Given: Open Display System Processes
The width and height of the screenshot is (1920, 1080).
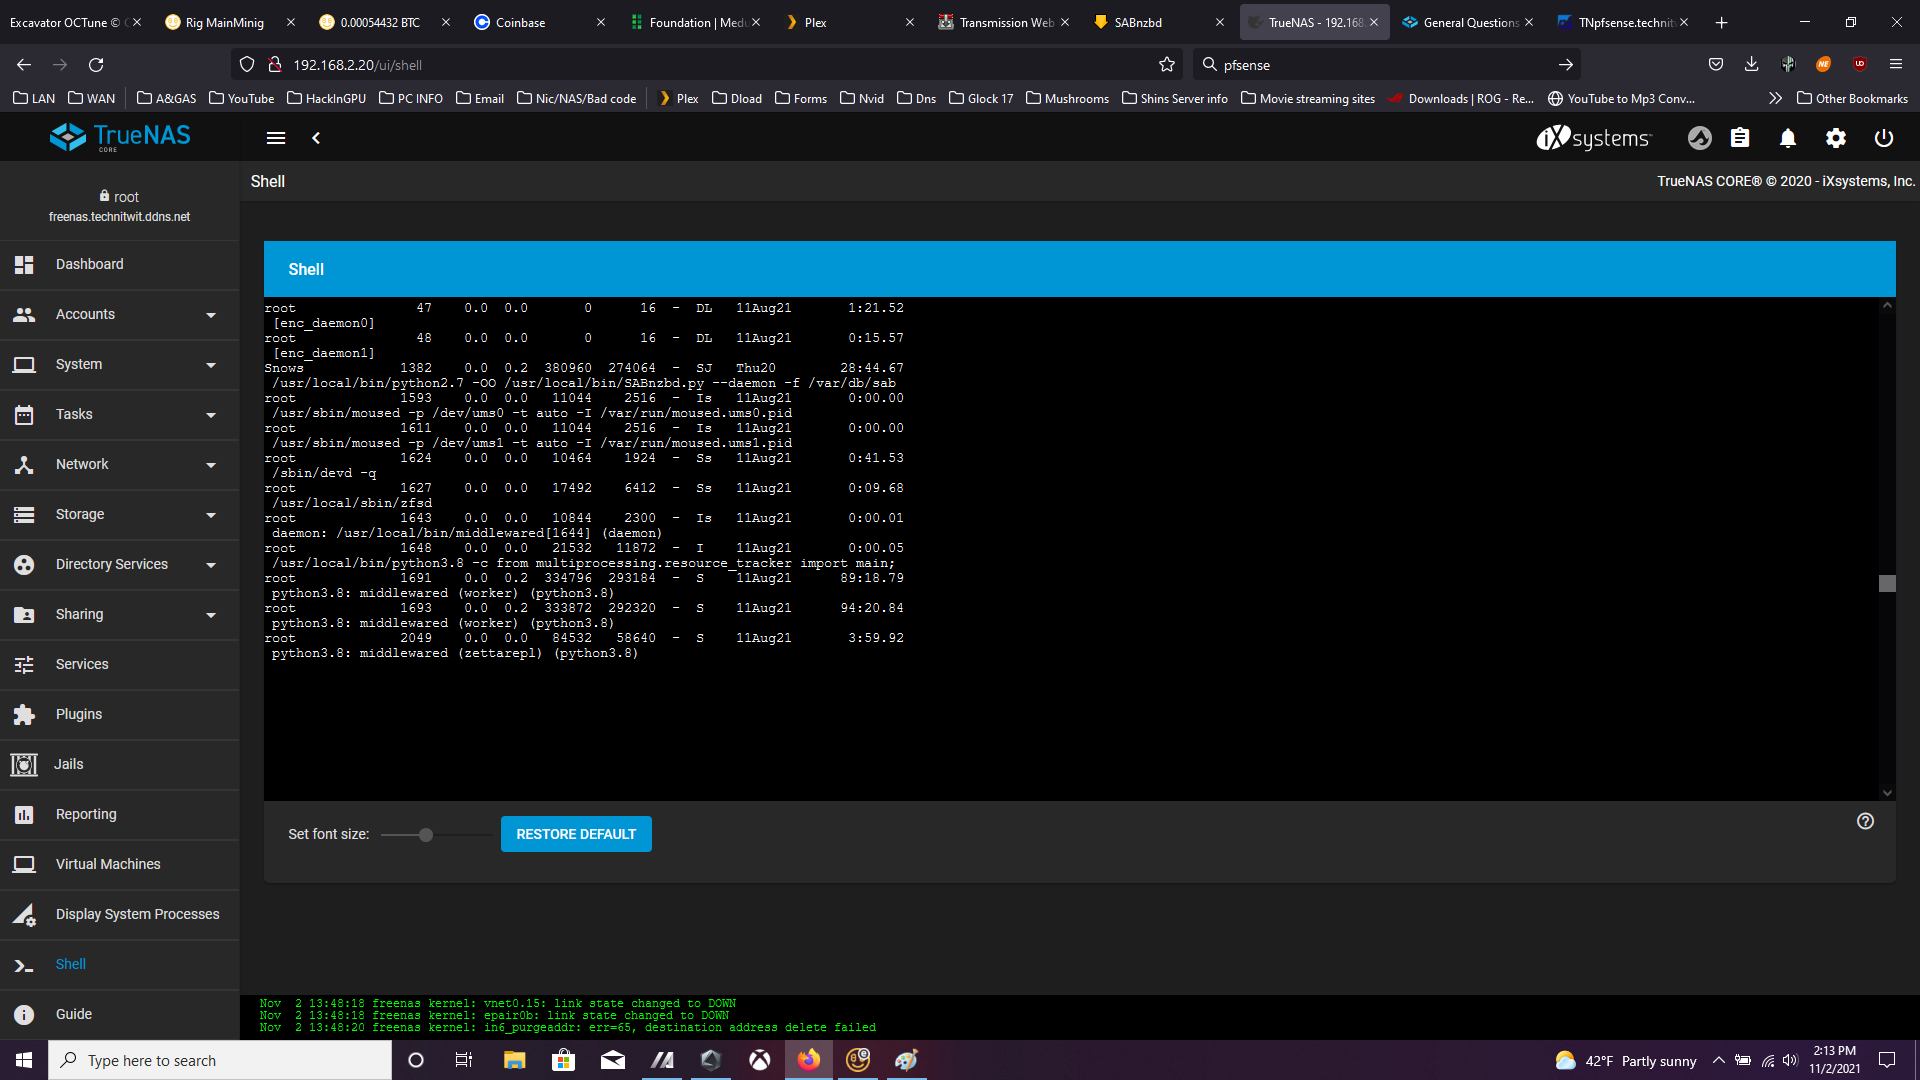Looking at the screenshot, I should click(120, 914).
